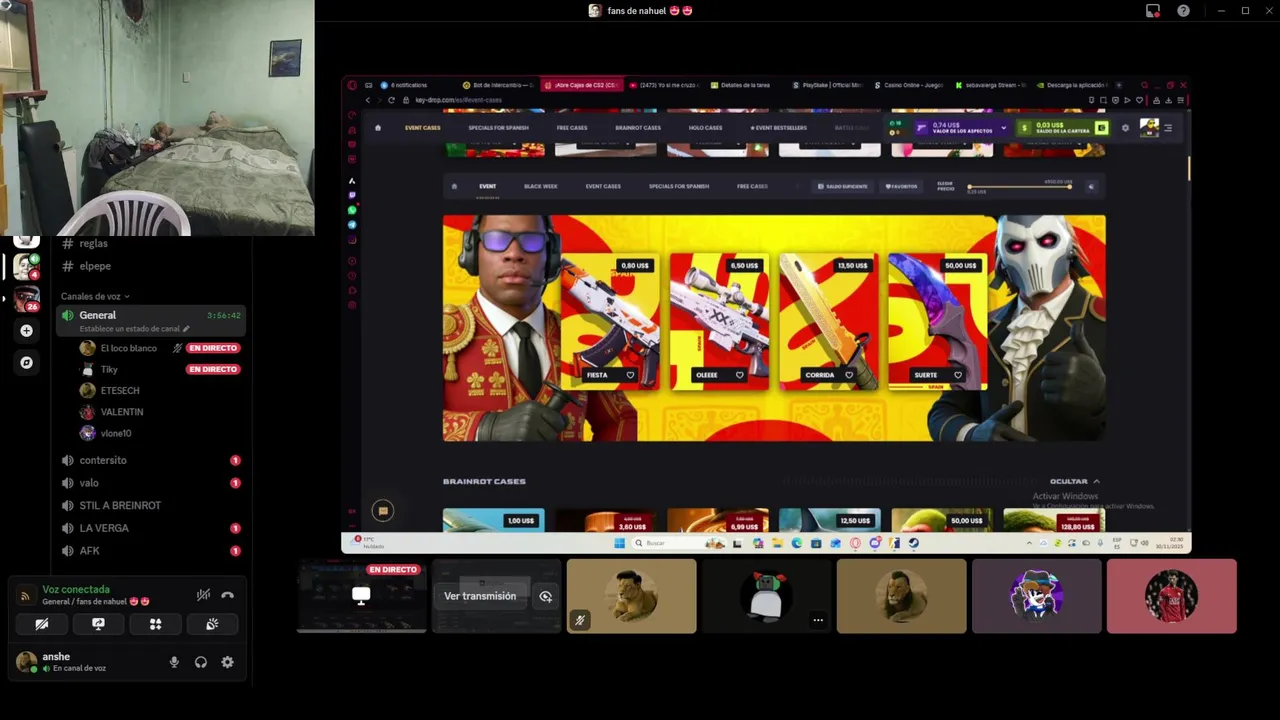The image size is (1280, 720).
Task: Favorite the OLEEEE case heart
Action: 739,375
